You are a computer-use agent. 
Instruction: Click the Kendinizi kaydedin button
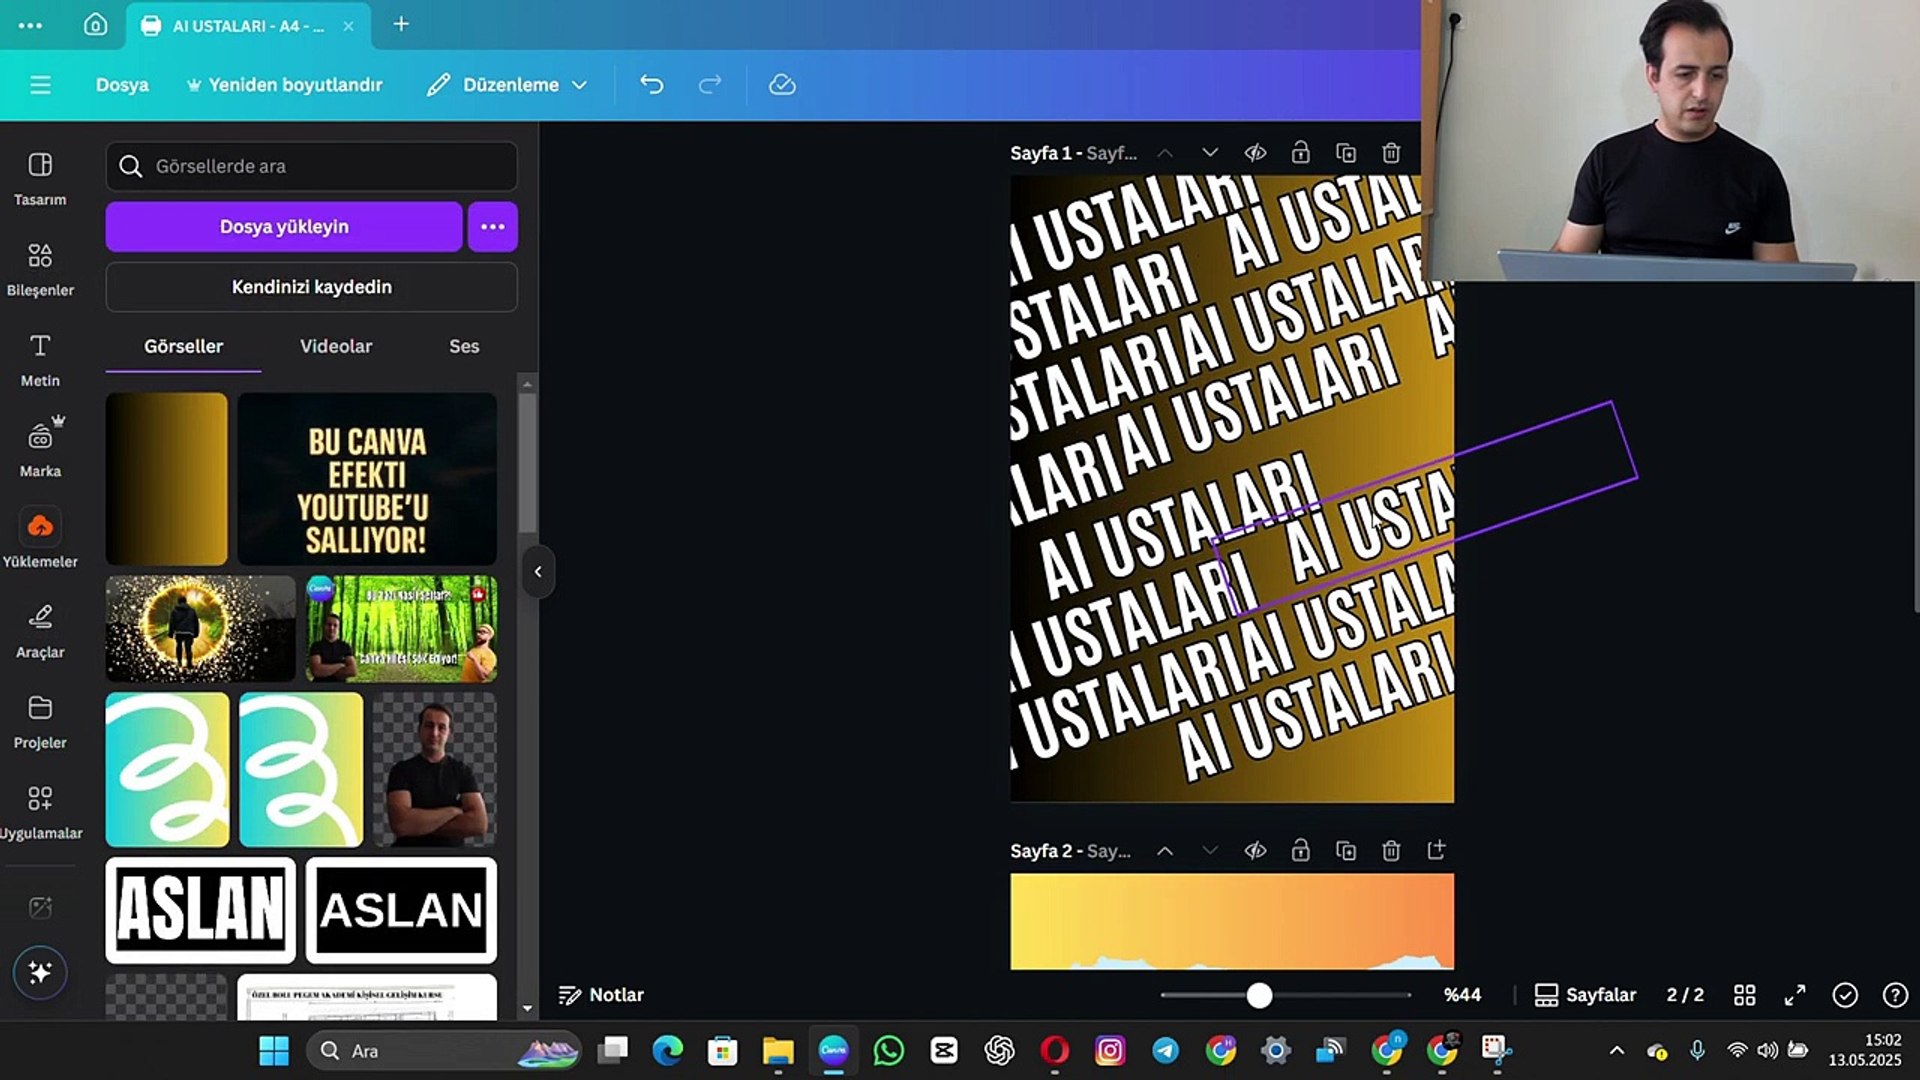pyautogui.click(x=310, y=287)
